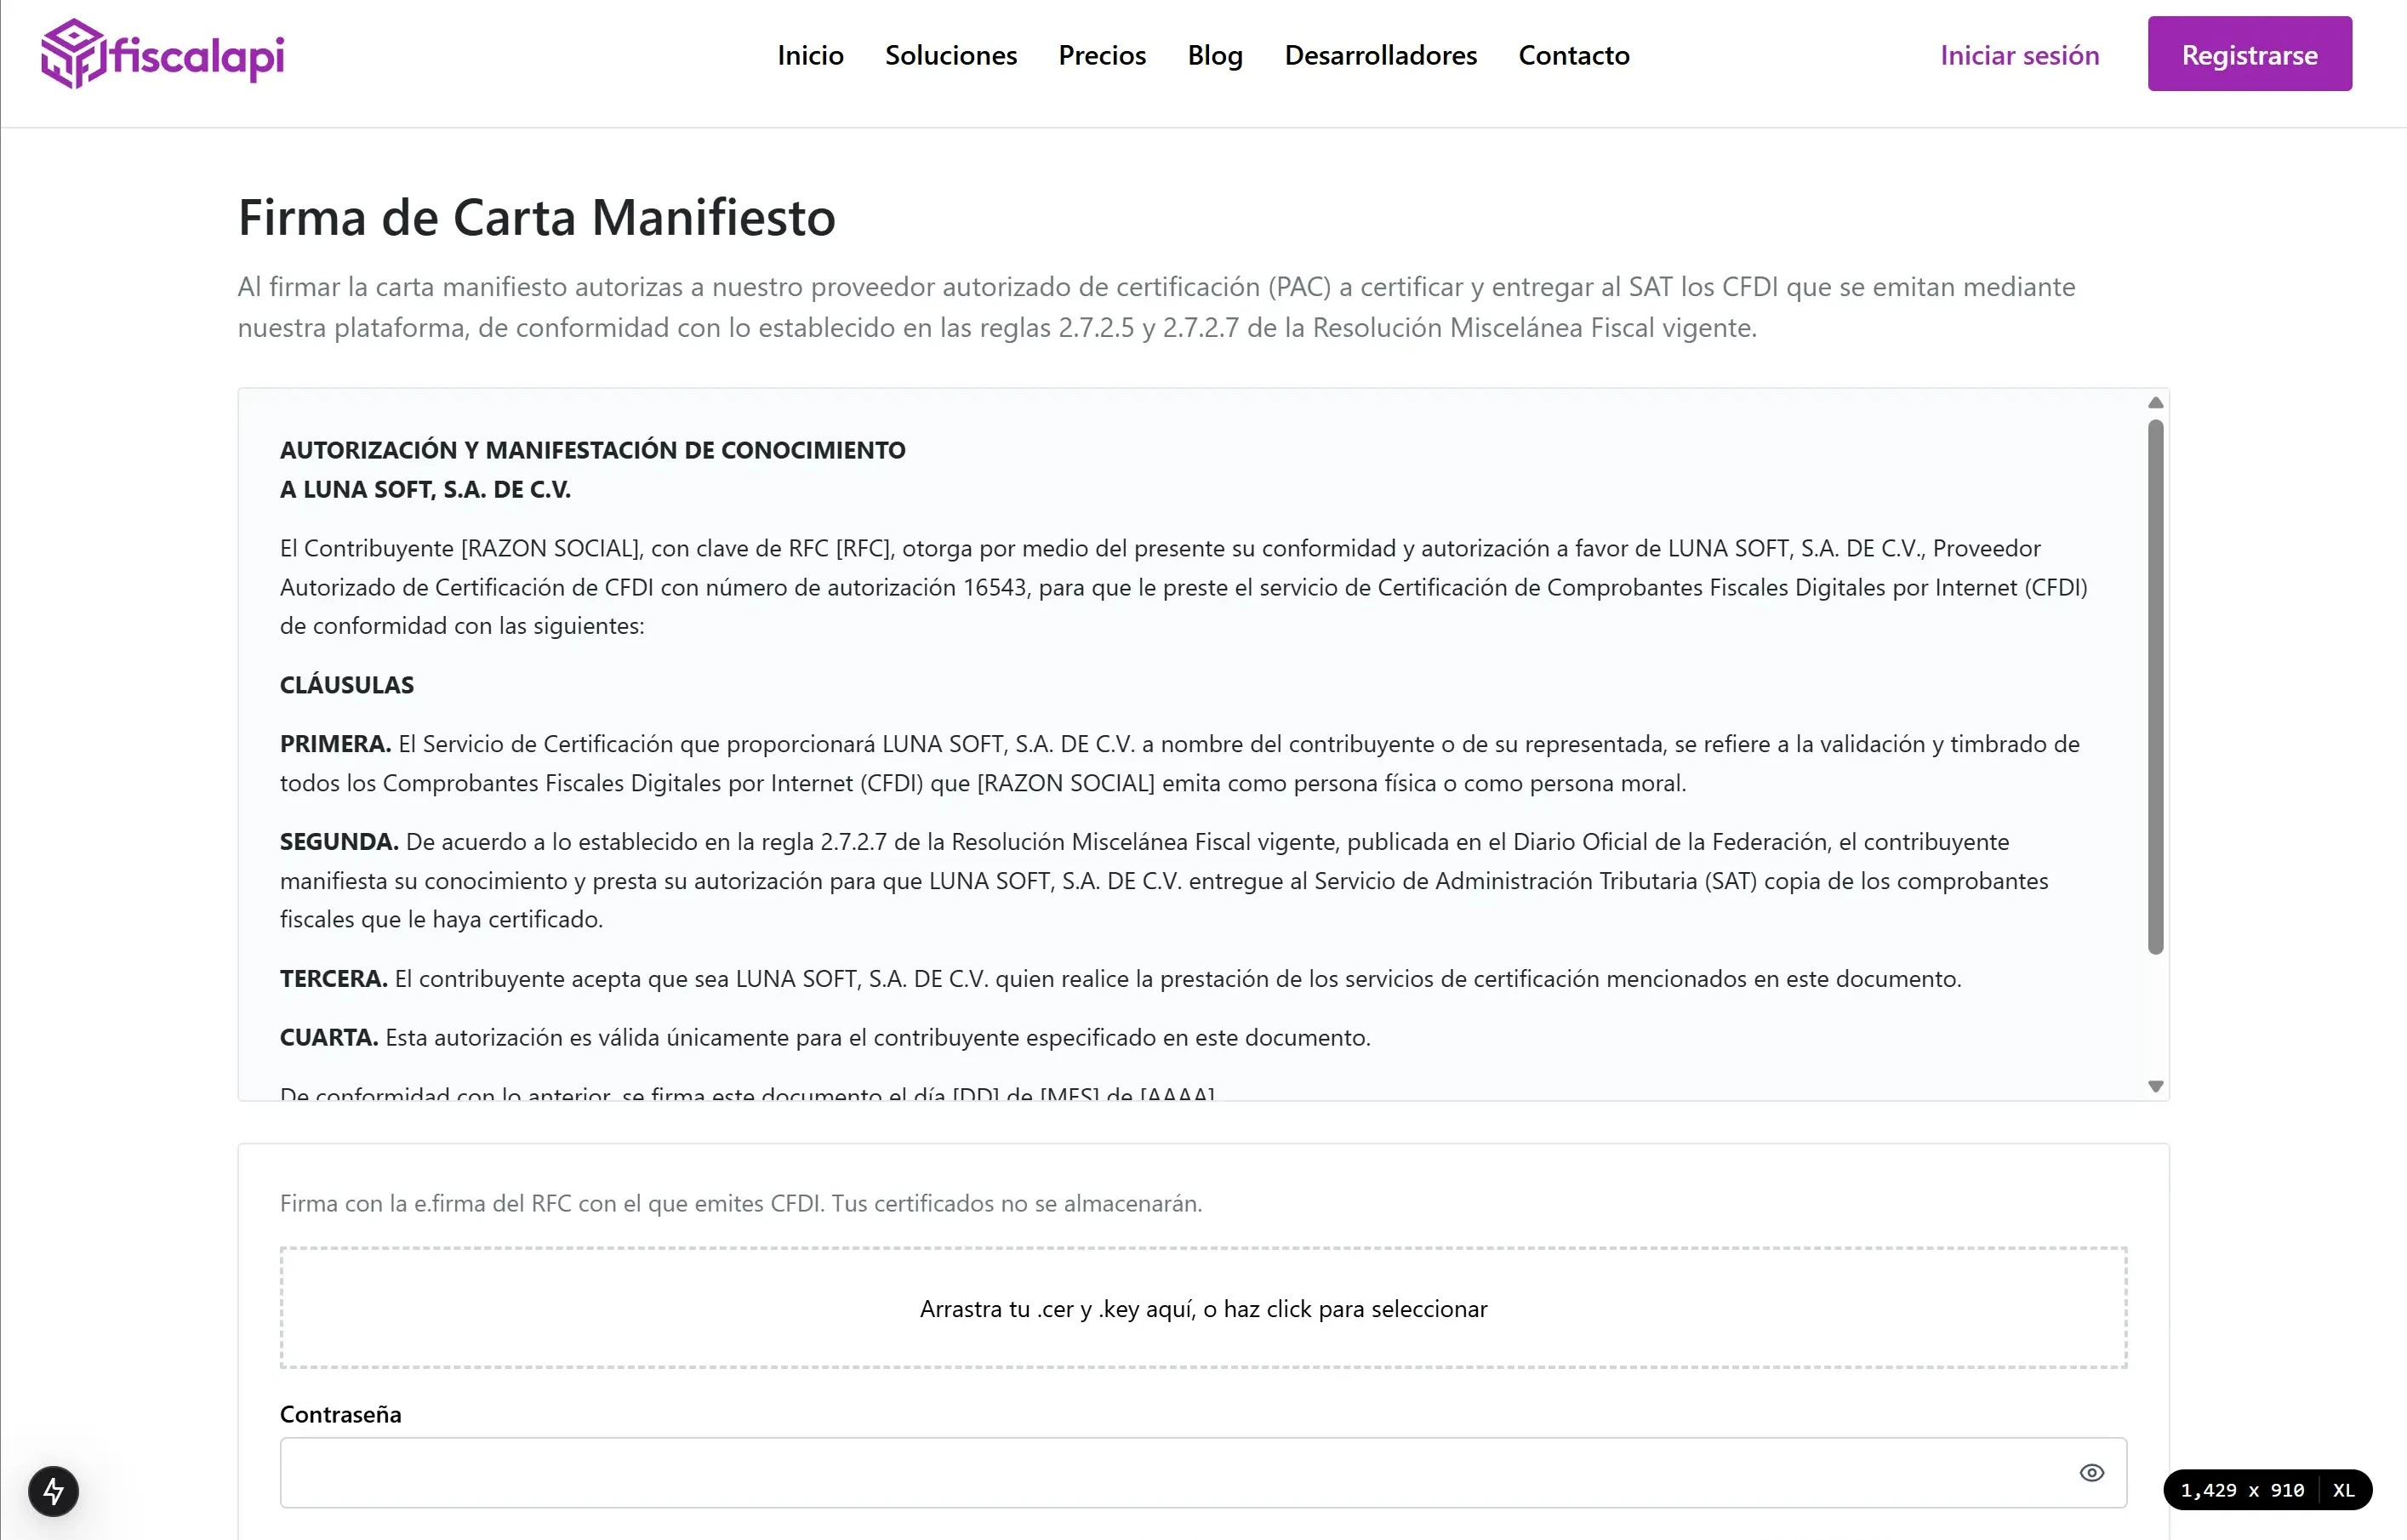Toggle password visibility eye icon

[x=2091, y=1473]
